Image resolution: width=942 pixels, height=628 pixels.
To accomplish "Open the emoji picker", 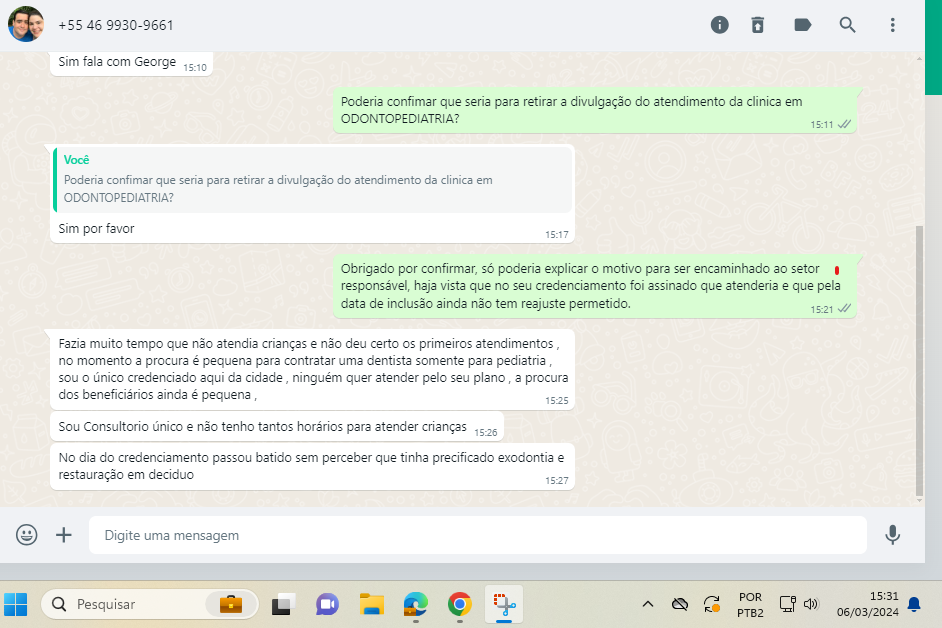I will (x=27, y=535).
